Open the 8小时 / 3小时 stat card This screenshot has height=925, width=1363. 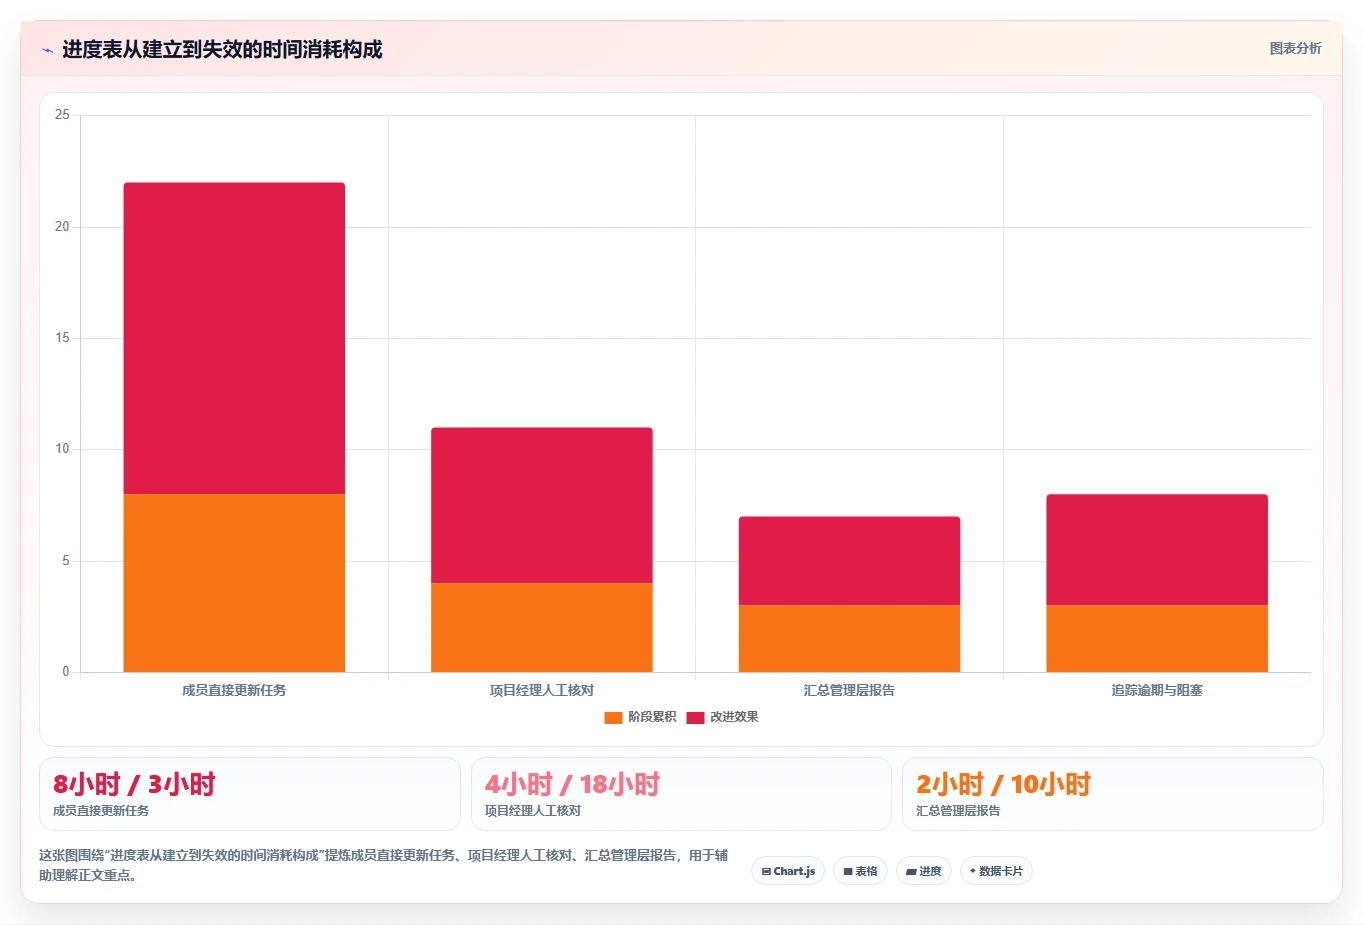(250, 794)
